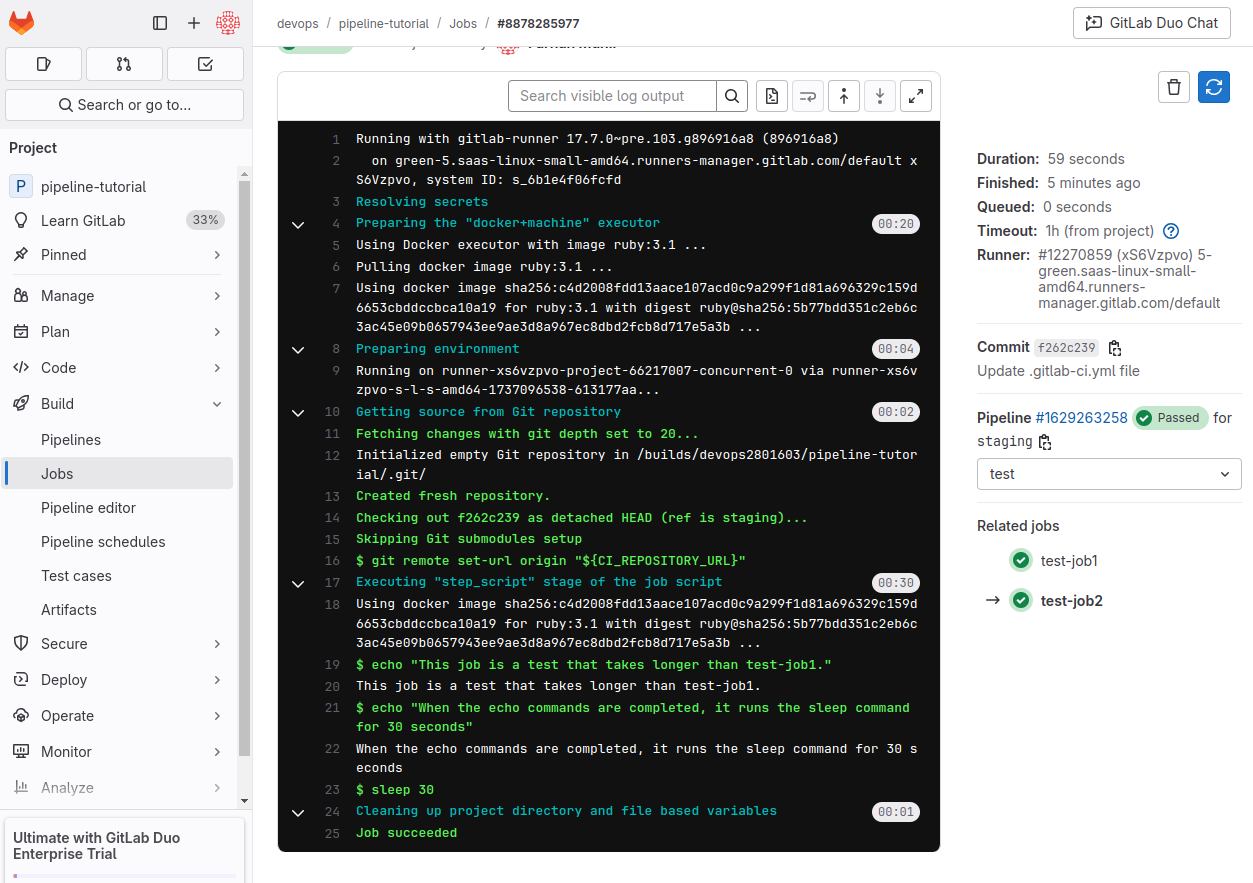The height and width of the screenshot is (883, 1253).
Task: Collapse the Preparing docker+machine executor section
Action: (297, 224)
